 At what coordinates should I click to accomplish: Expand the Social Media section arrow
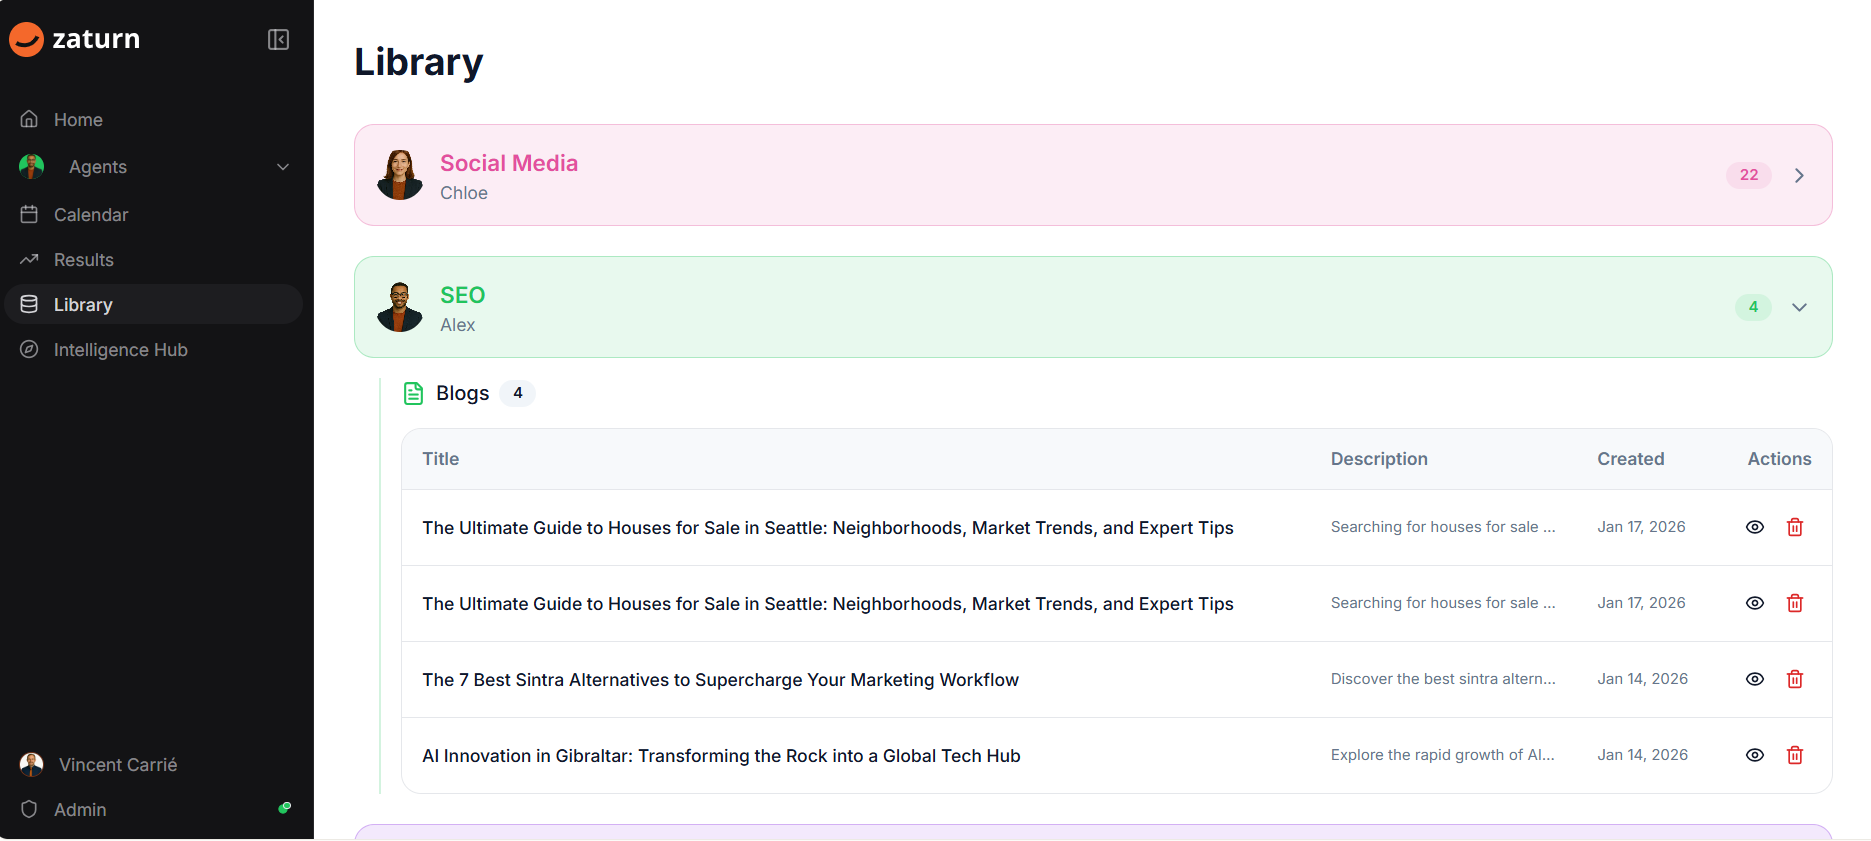coord(1799,175)
